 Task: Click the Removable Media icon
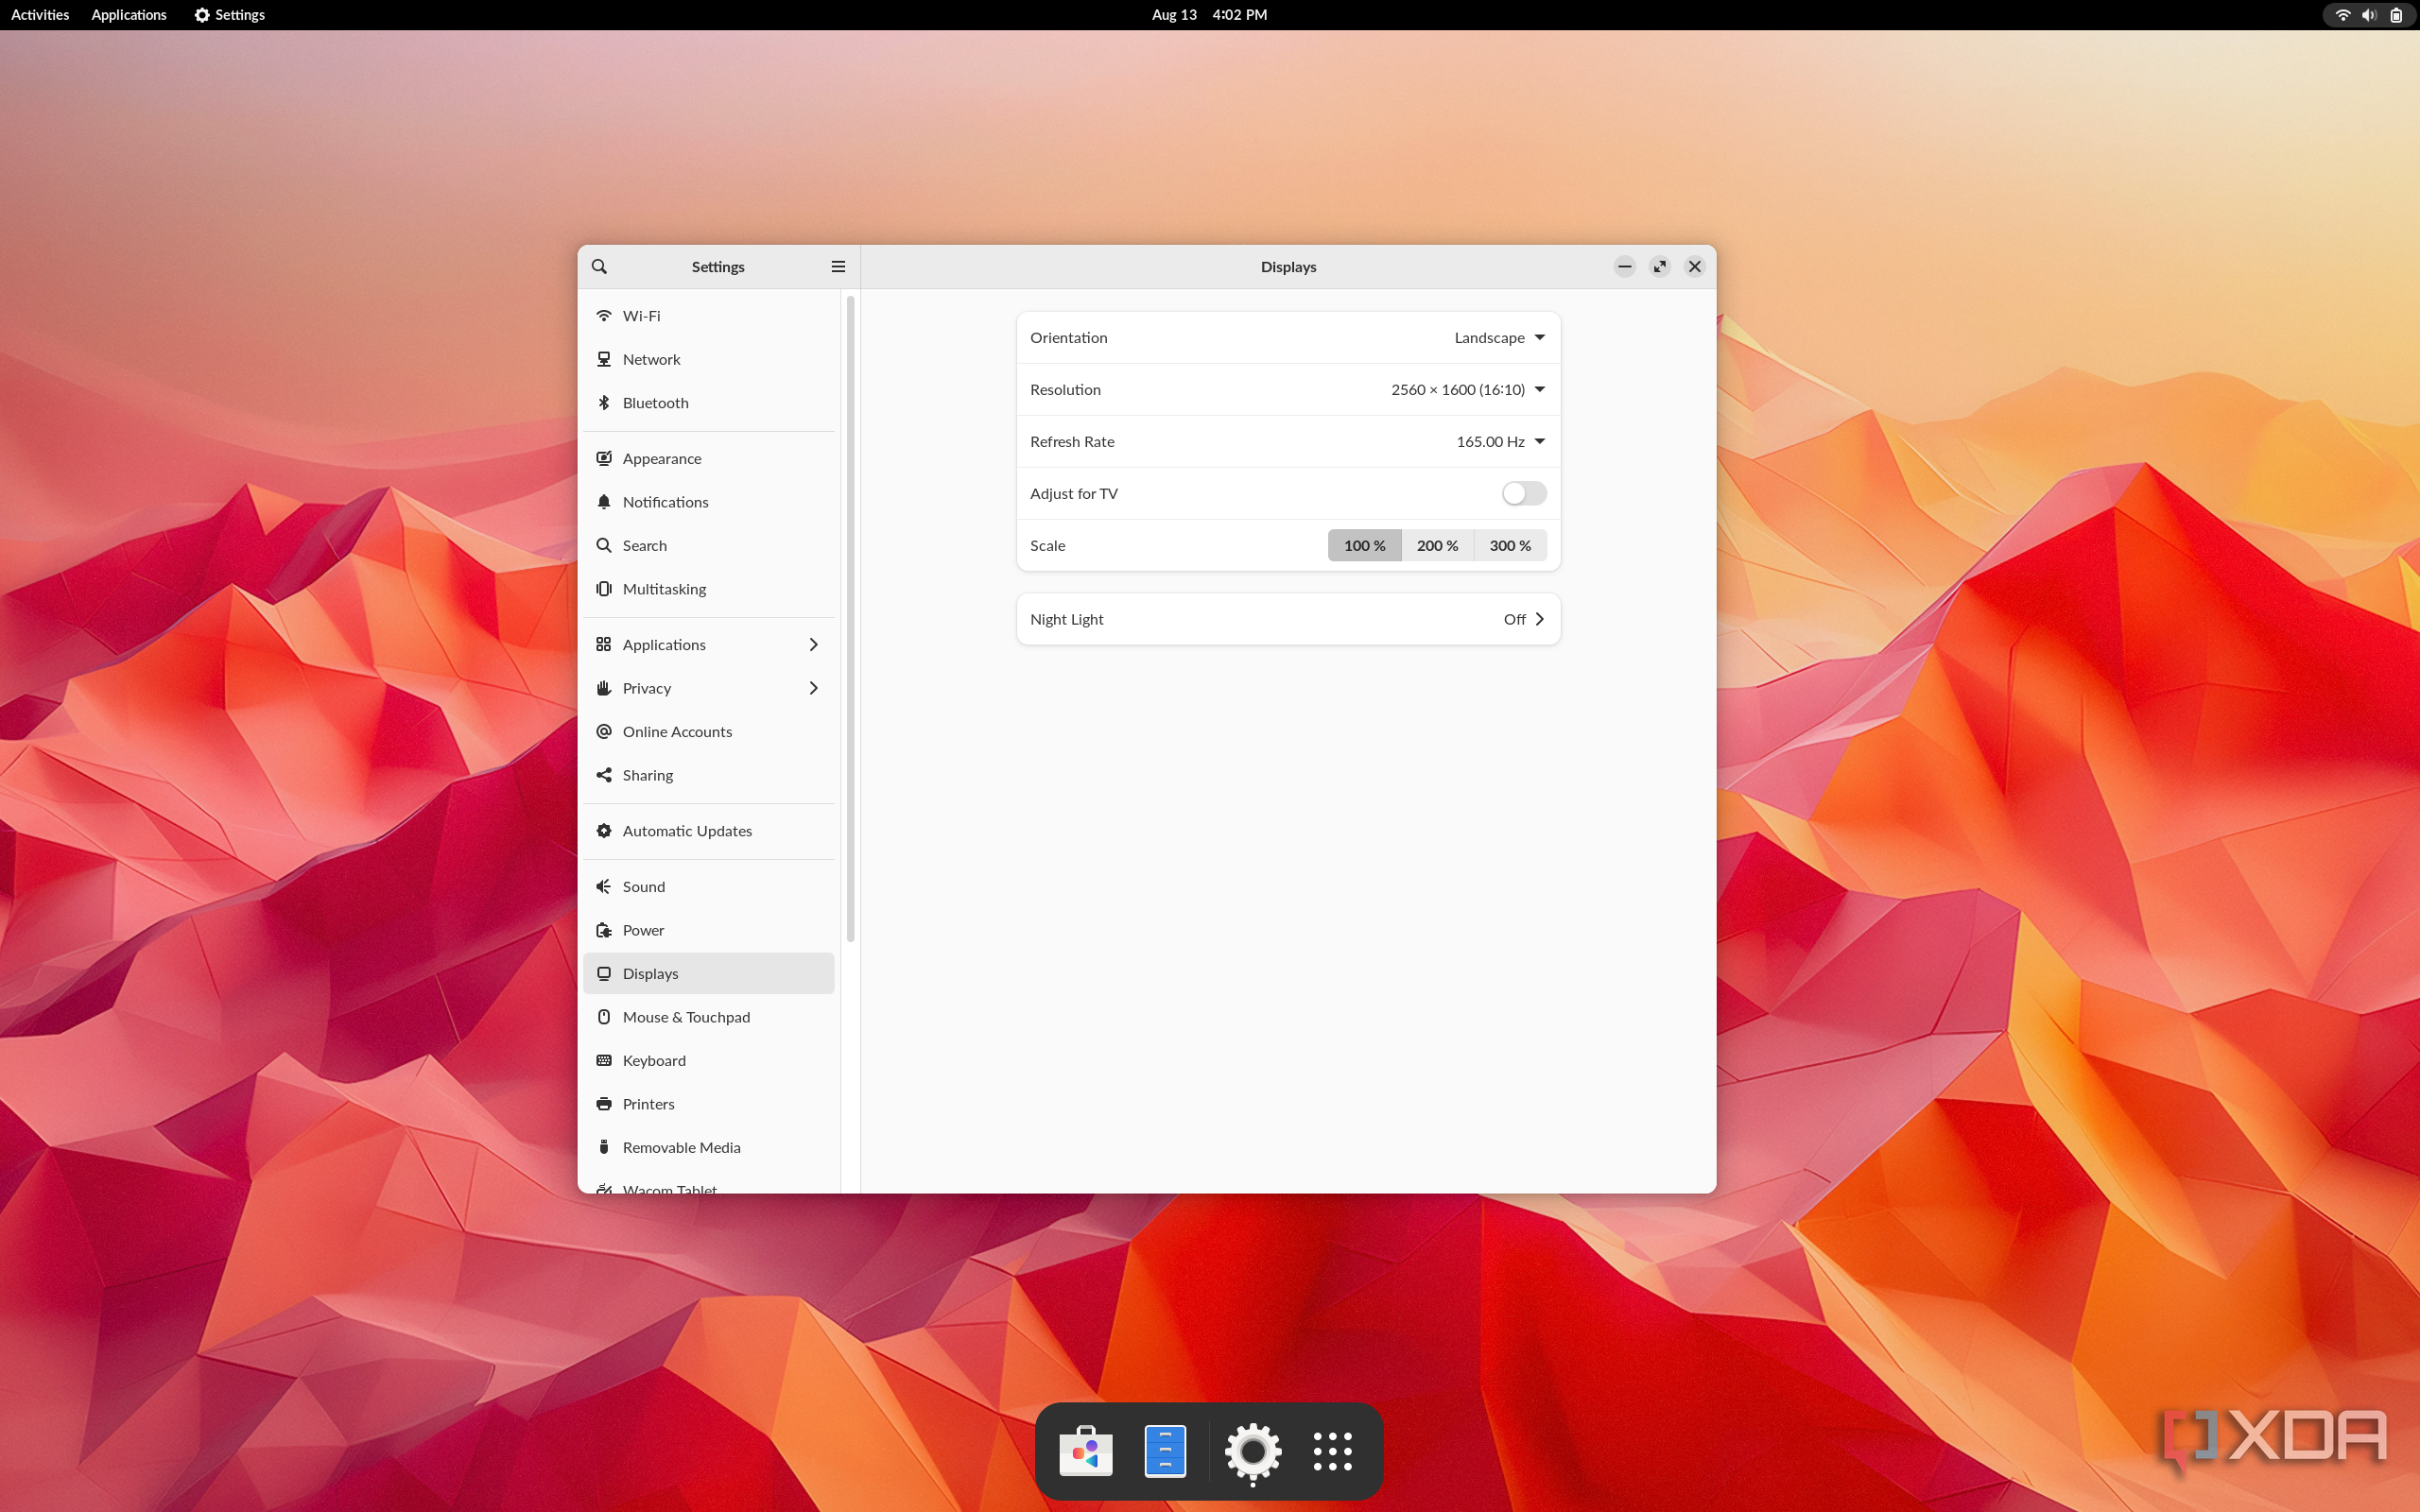tap(604, 1147)
